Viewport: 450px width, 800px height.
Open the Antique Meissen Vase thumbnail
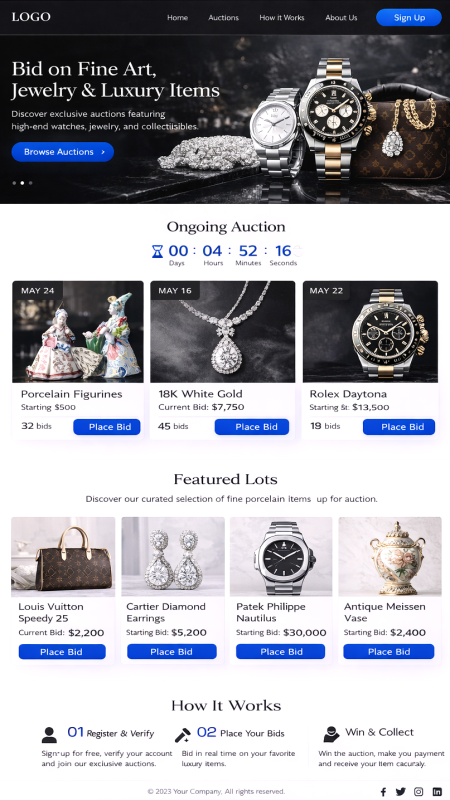click(390, 557)
